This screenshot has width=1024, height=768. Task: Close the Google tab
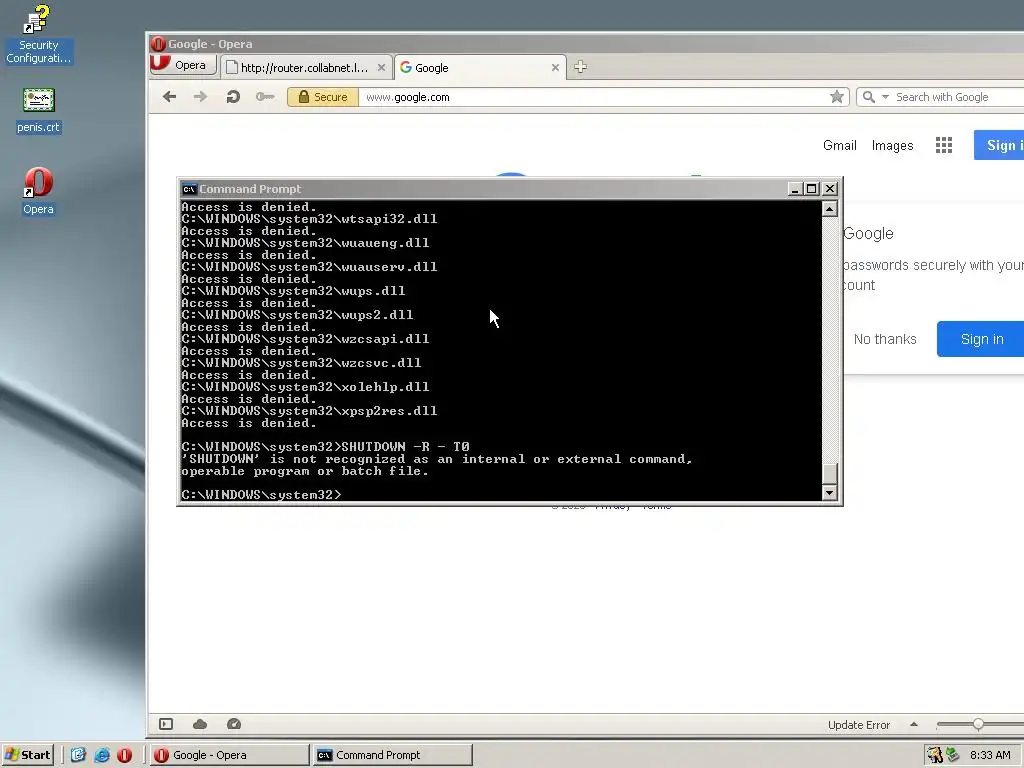(555, 67)
